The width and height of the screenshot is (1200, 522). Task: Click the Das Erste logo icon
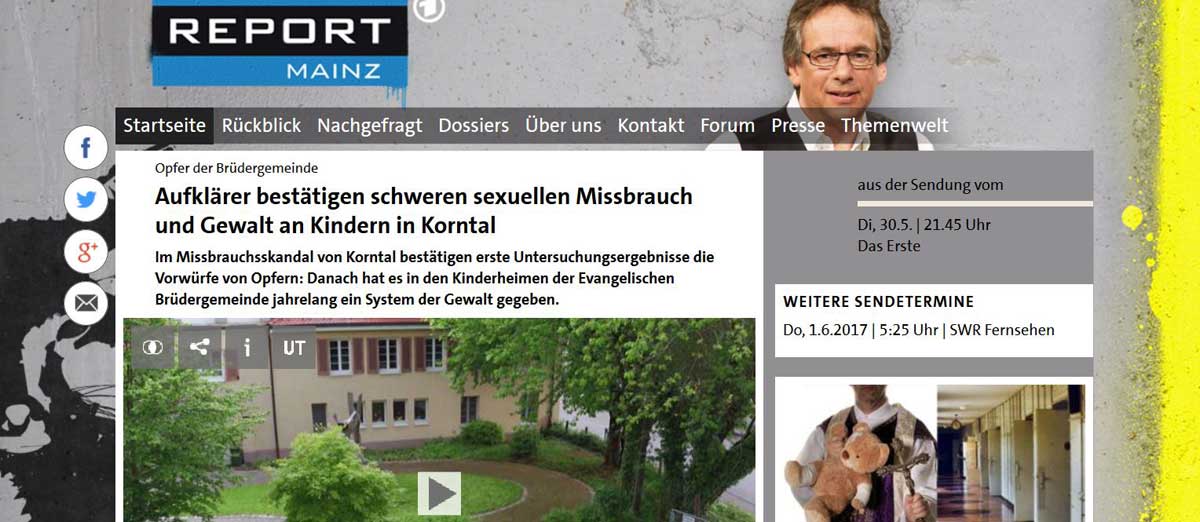click(x=429, y=9)
